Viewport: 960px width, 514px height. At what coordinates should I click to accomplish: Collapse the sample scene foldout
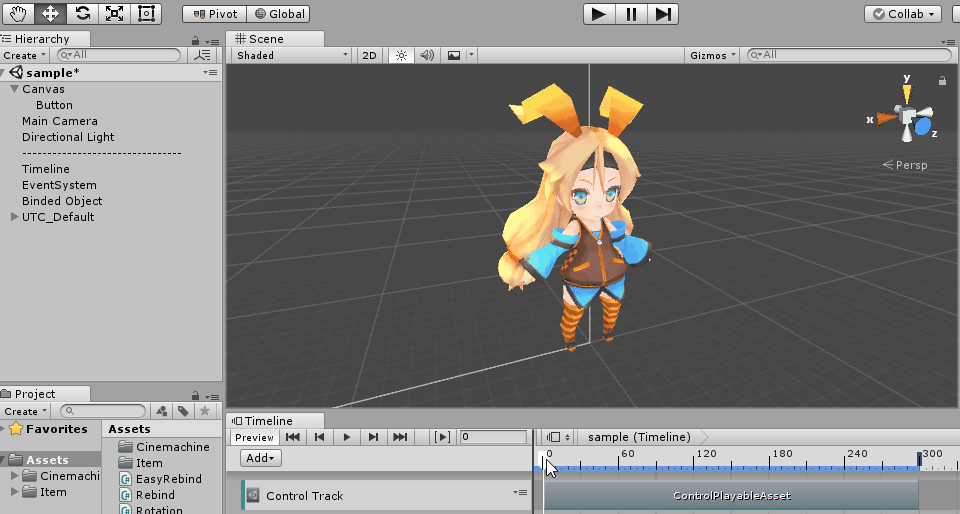point(4,73)
